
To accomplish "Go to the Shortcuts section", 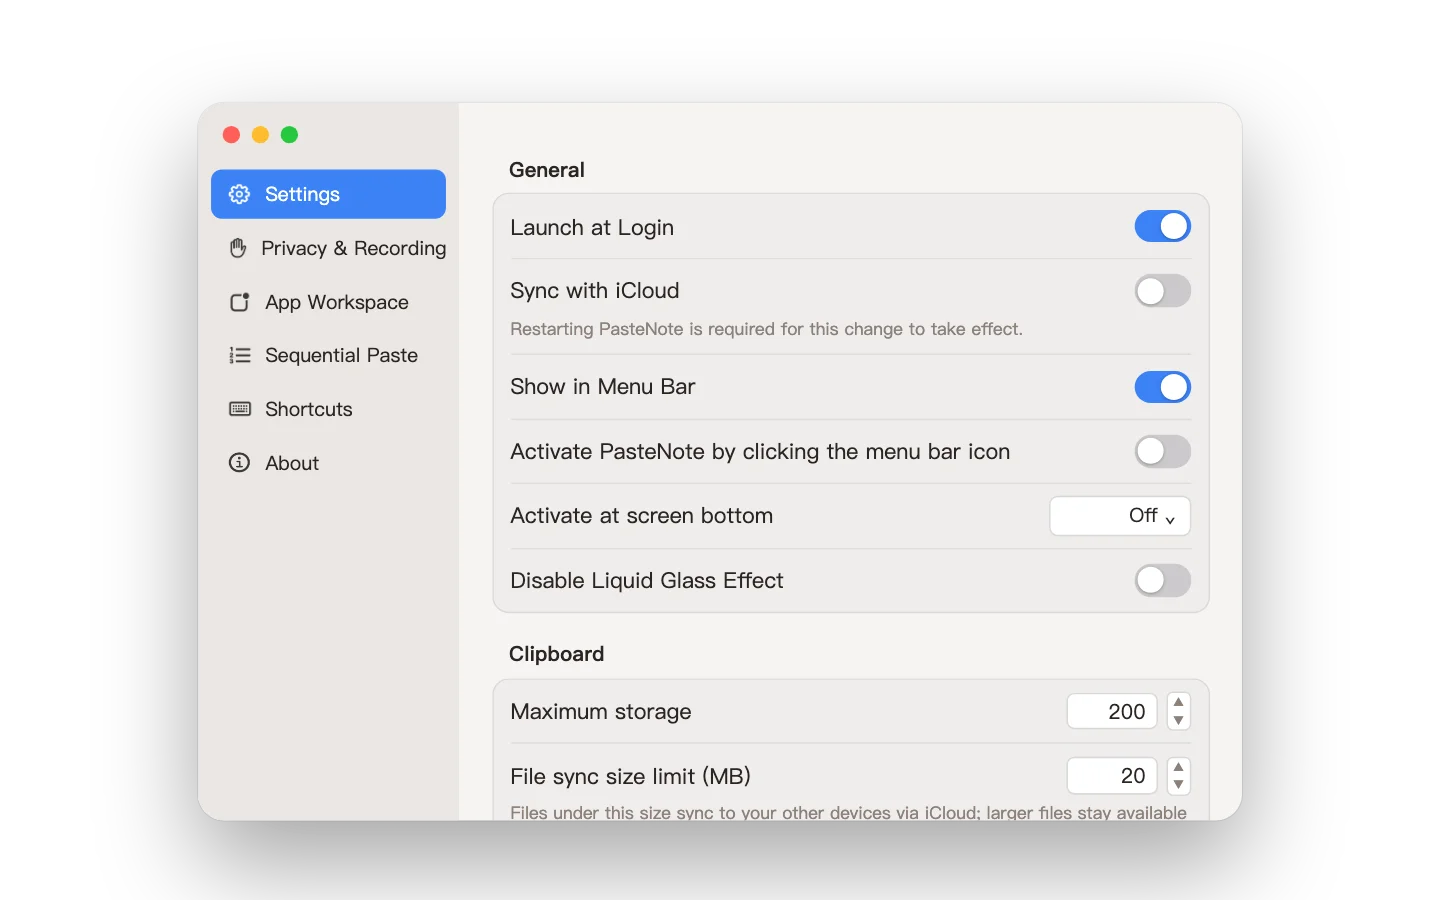I will click(x=328, y=409).
